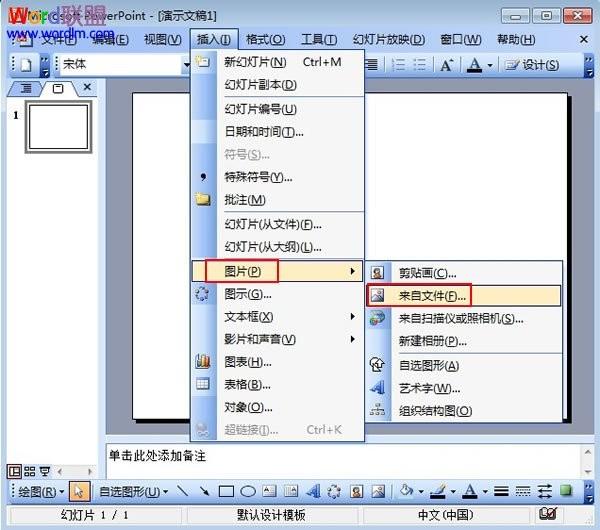The image size is (600, 530).
Task: Select the rectangle shape tool
Action: [x=226, y=491]
